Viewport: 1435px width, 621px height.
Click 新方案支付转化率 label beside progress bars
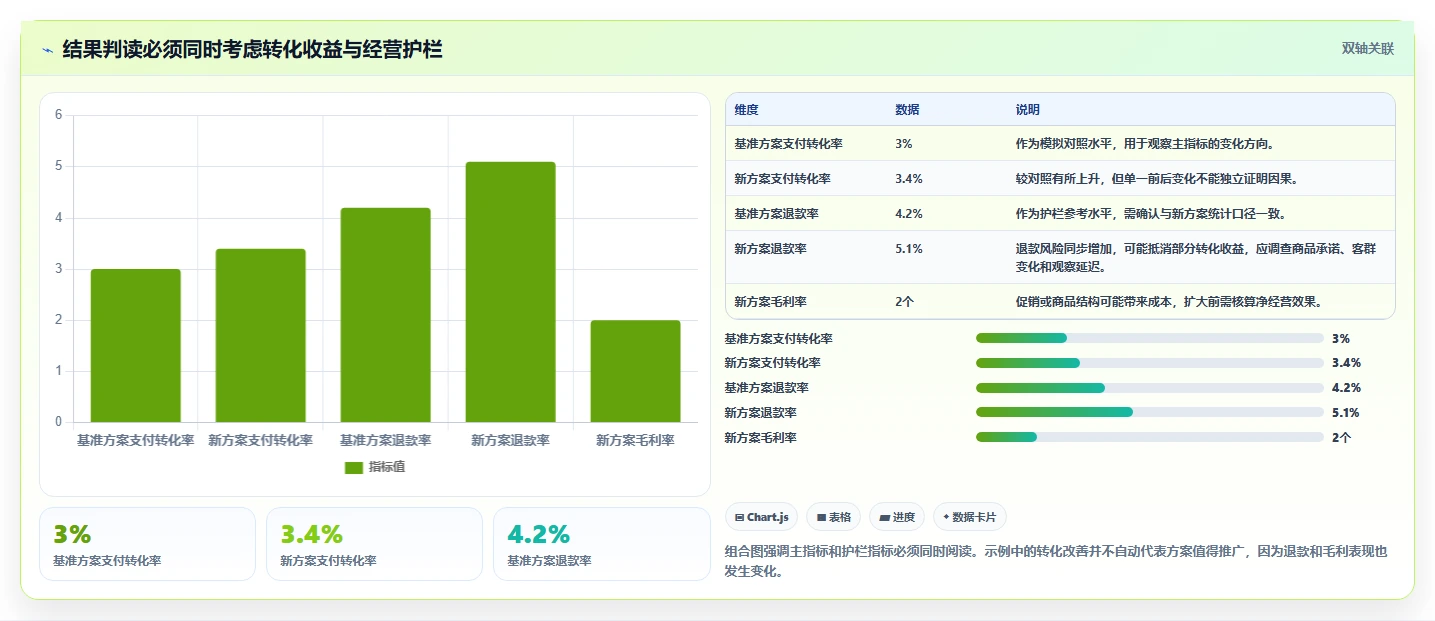pyautogui.click(x=773, y=363)
